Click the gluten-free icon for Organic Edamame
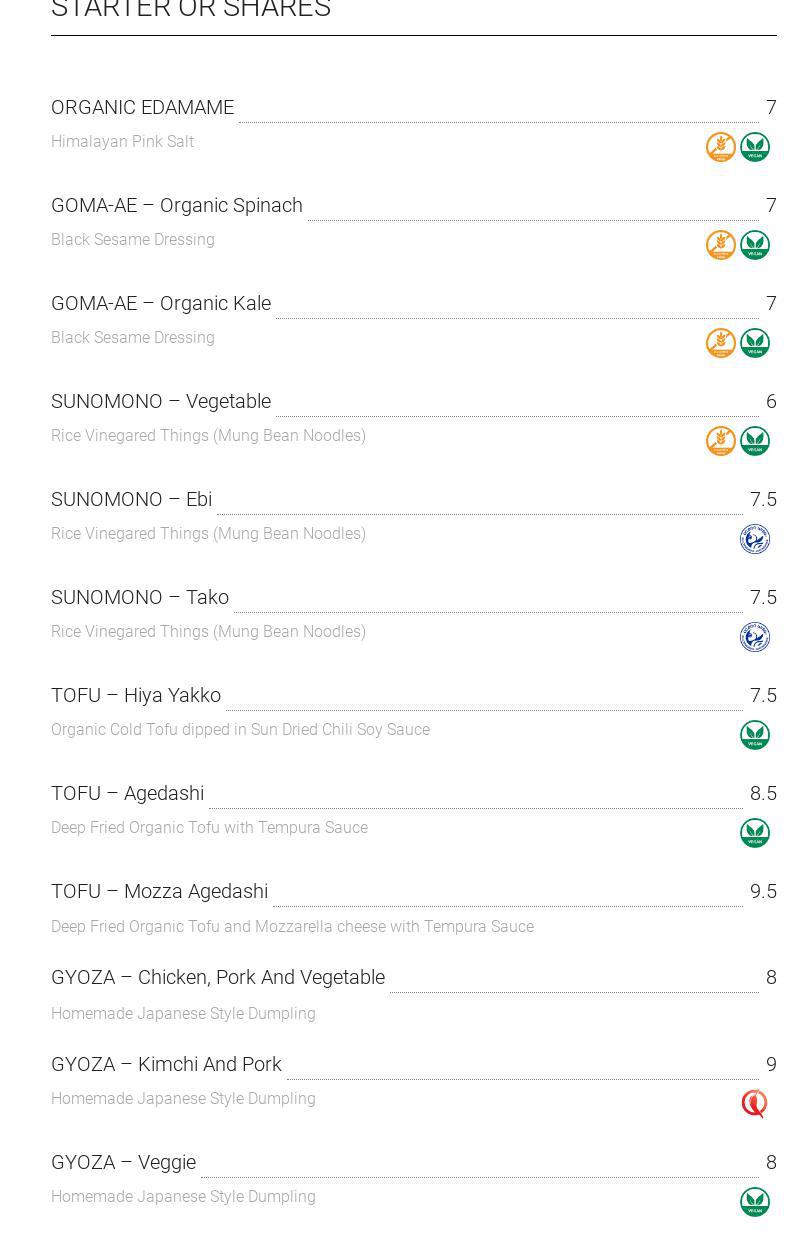 click(721, 147)
